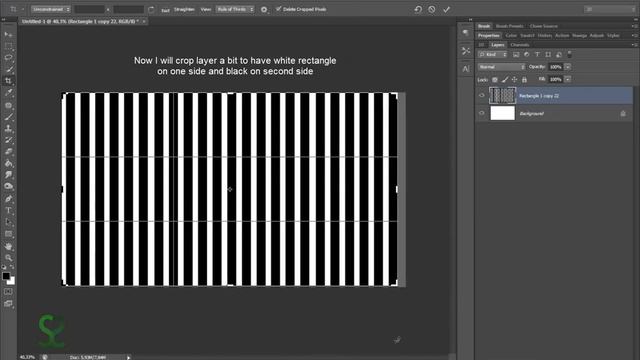Open the crop settings gear options
The height and width of the screenshot is (360, 640).
click(x=264, y=9)
